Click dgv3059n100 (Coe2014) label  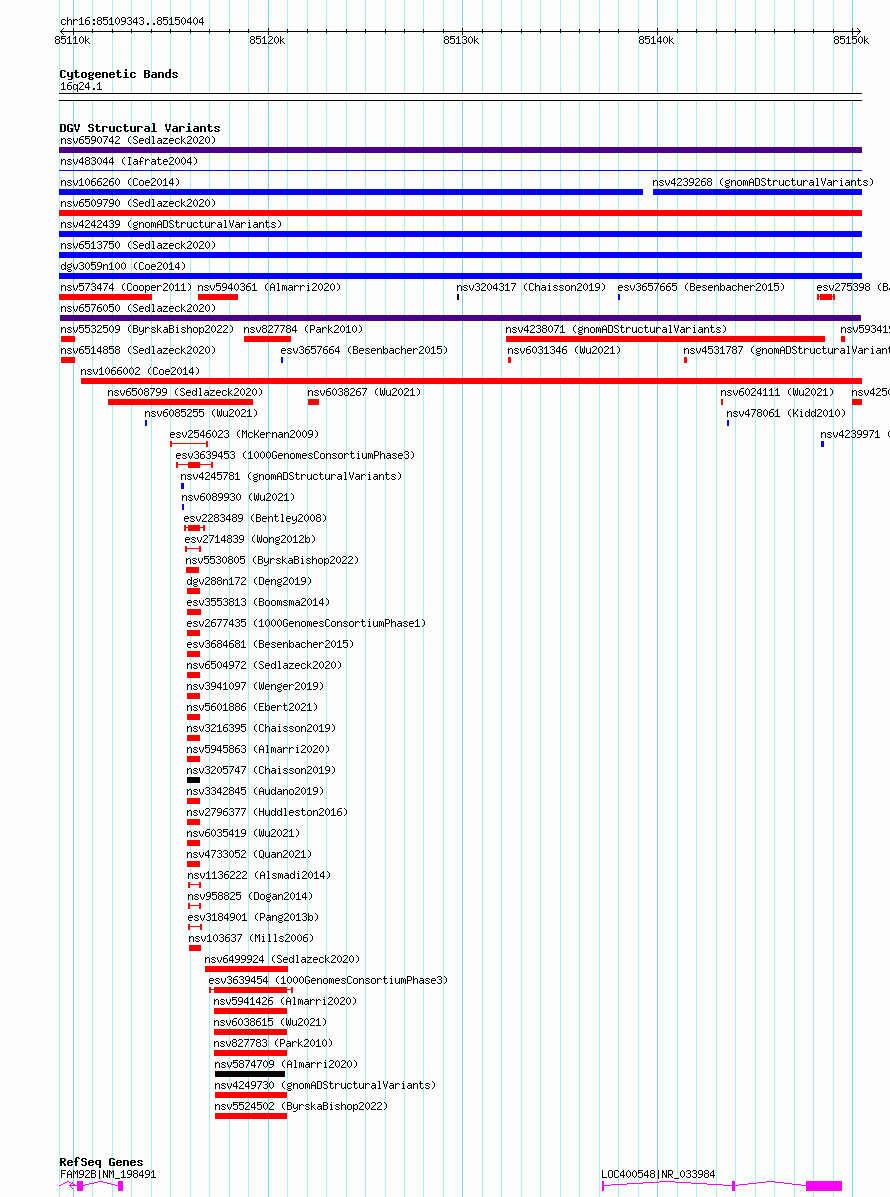pyautogui.click(x=123, y=266)
